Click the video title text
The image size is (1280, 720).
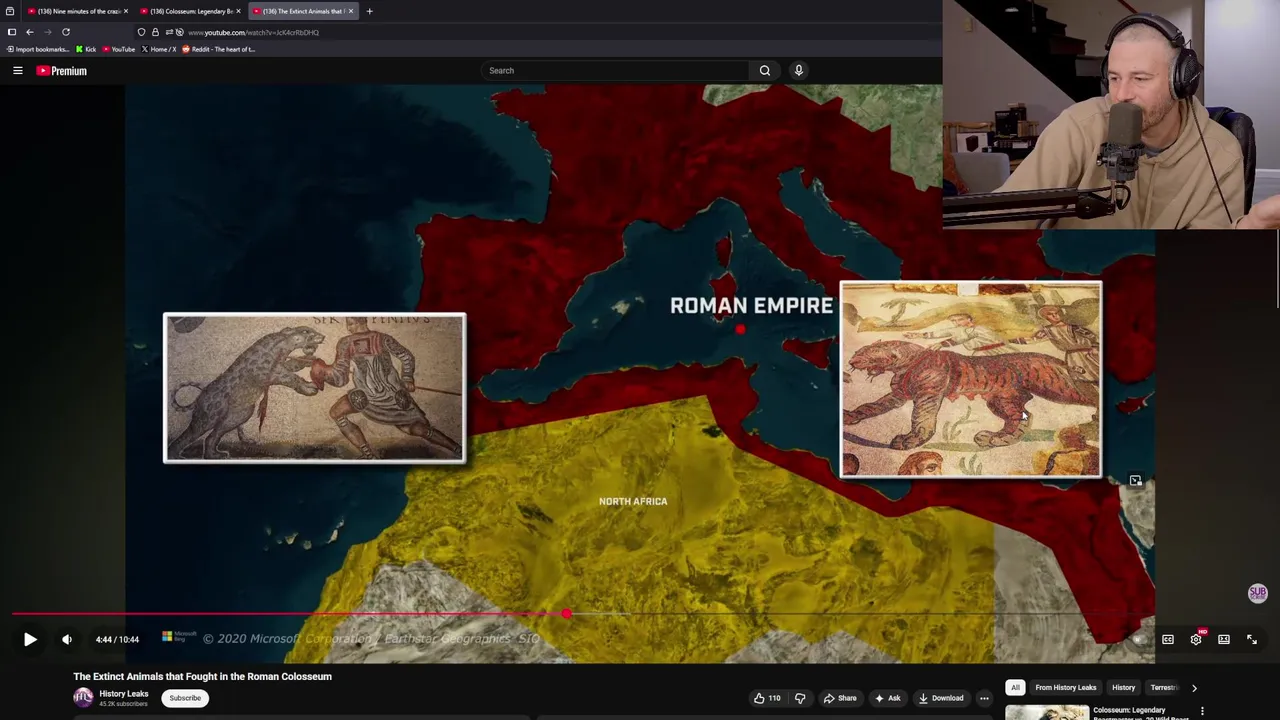point(202,677)
